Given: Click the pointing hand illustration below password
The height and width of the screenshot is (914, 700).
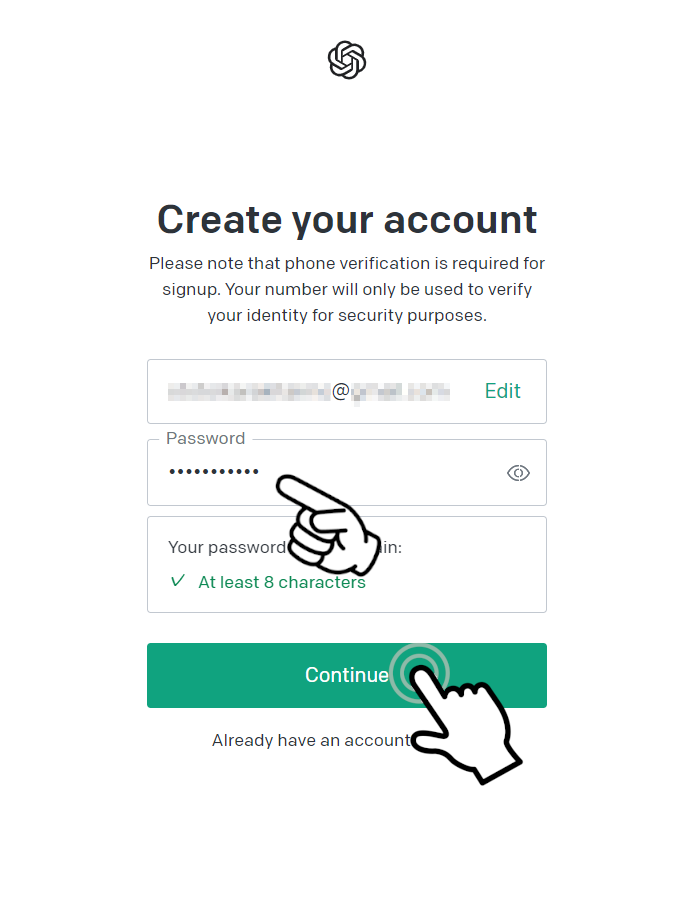Looking at the screenshot, I should coord(328,523).
